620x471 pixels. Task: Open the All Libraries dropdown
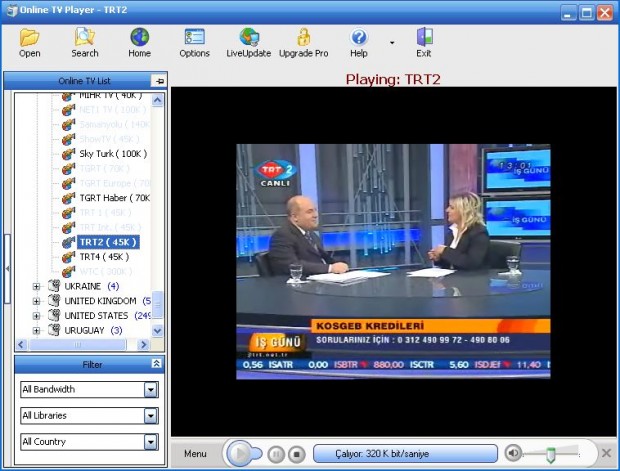coord(151,416)
